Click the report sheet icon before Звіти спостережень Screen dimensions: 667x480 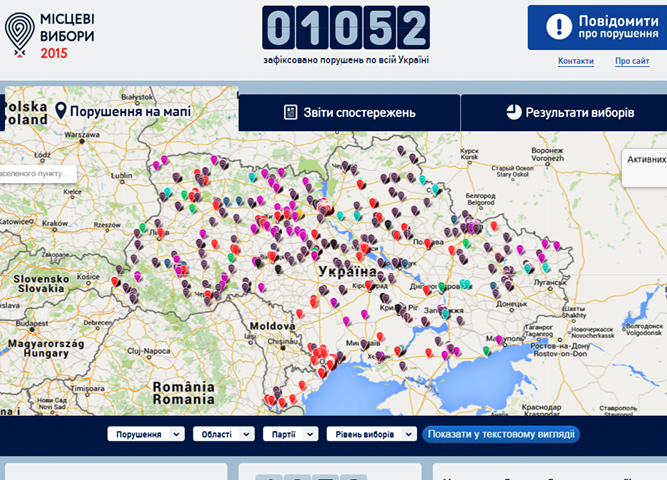[291, 112]
